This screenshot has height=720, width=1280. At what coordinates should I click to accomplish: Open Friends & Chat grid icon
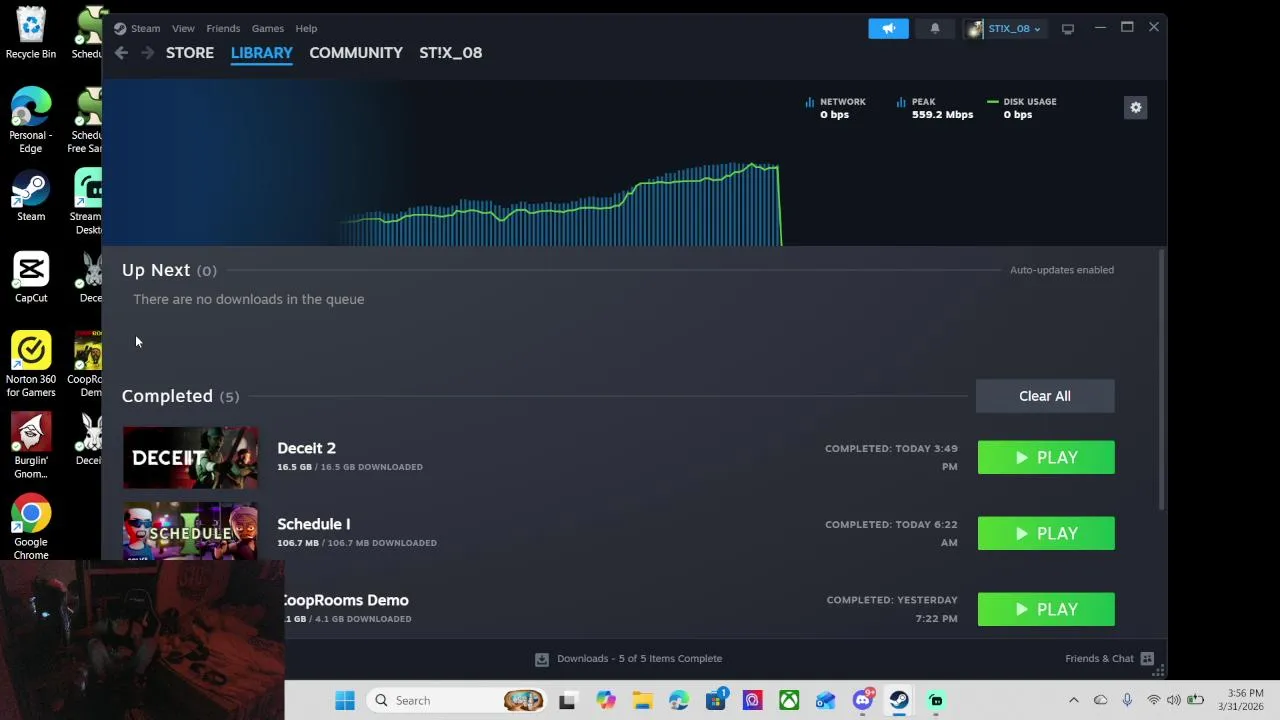(1147, 658)
